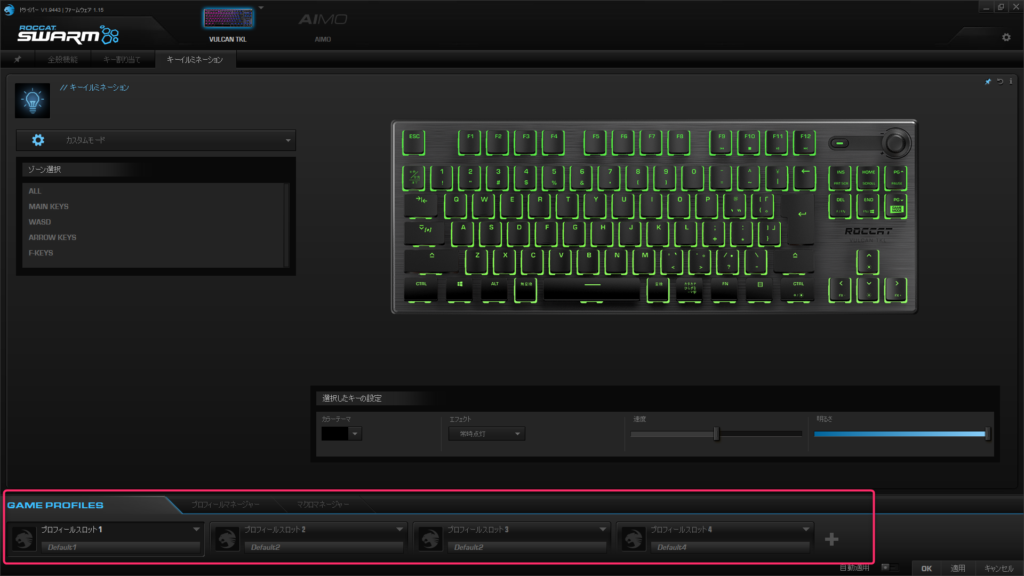The width and height of the screenshot is (1024, 576).
Task: Click the 適用 apply button
Action: (x=957, y=569)
